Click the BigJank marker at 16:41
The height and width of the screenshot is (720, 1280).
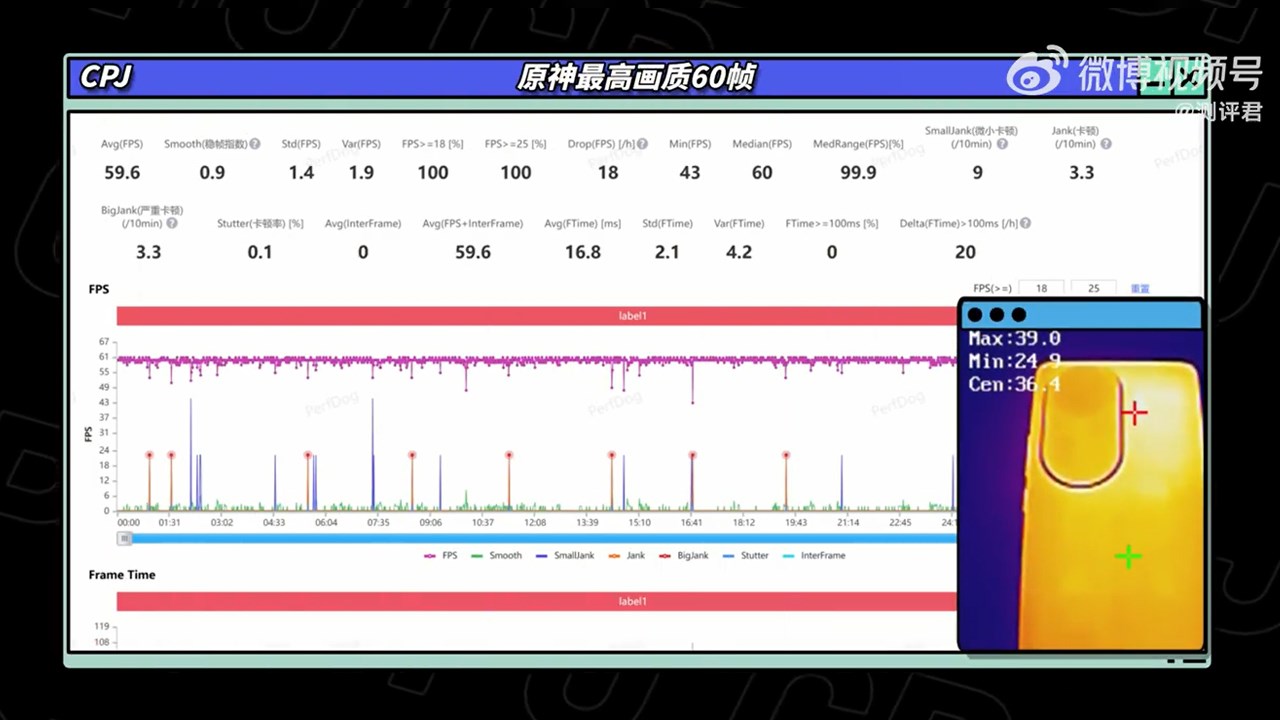coord(692,455)
